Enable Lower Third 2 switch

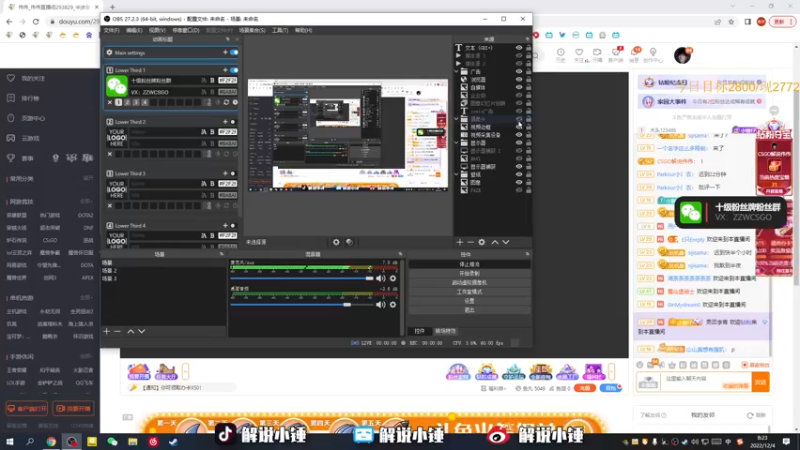[233, 122]
